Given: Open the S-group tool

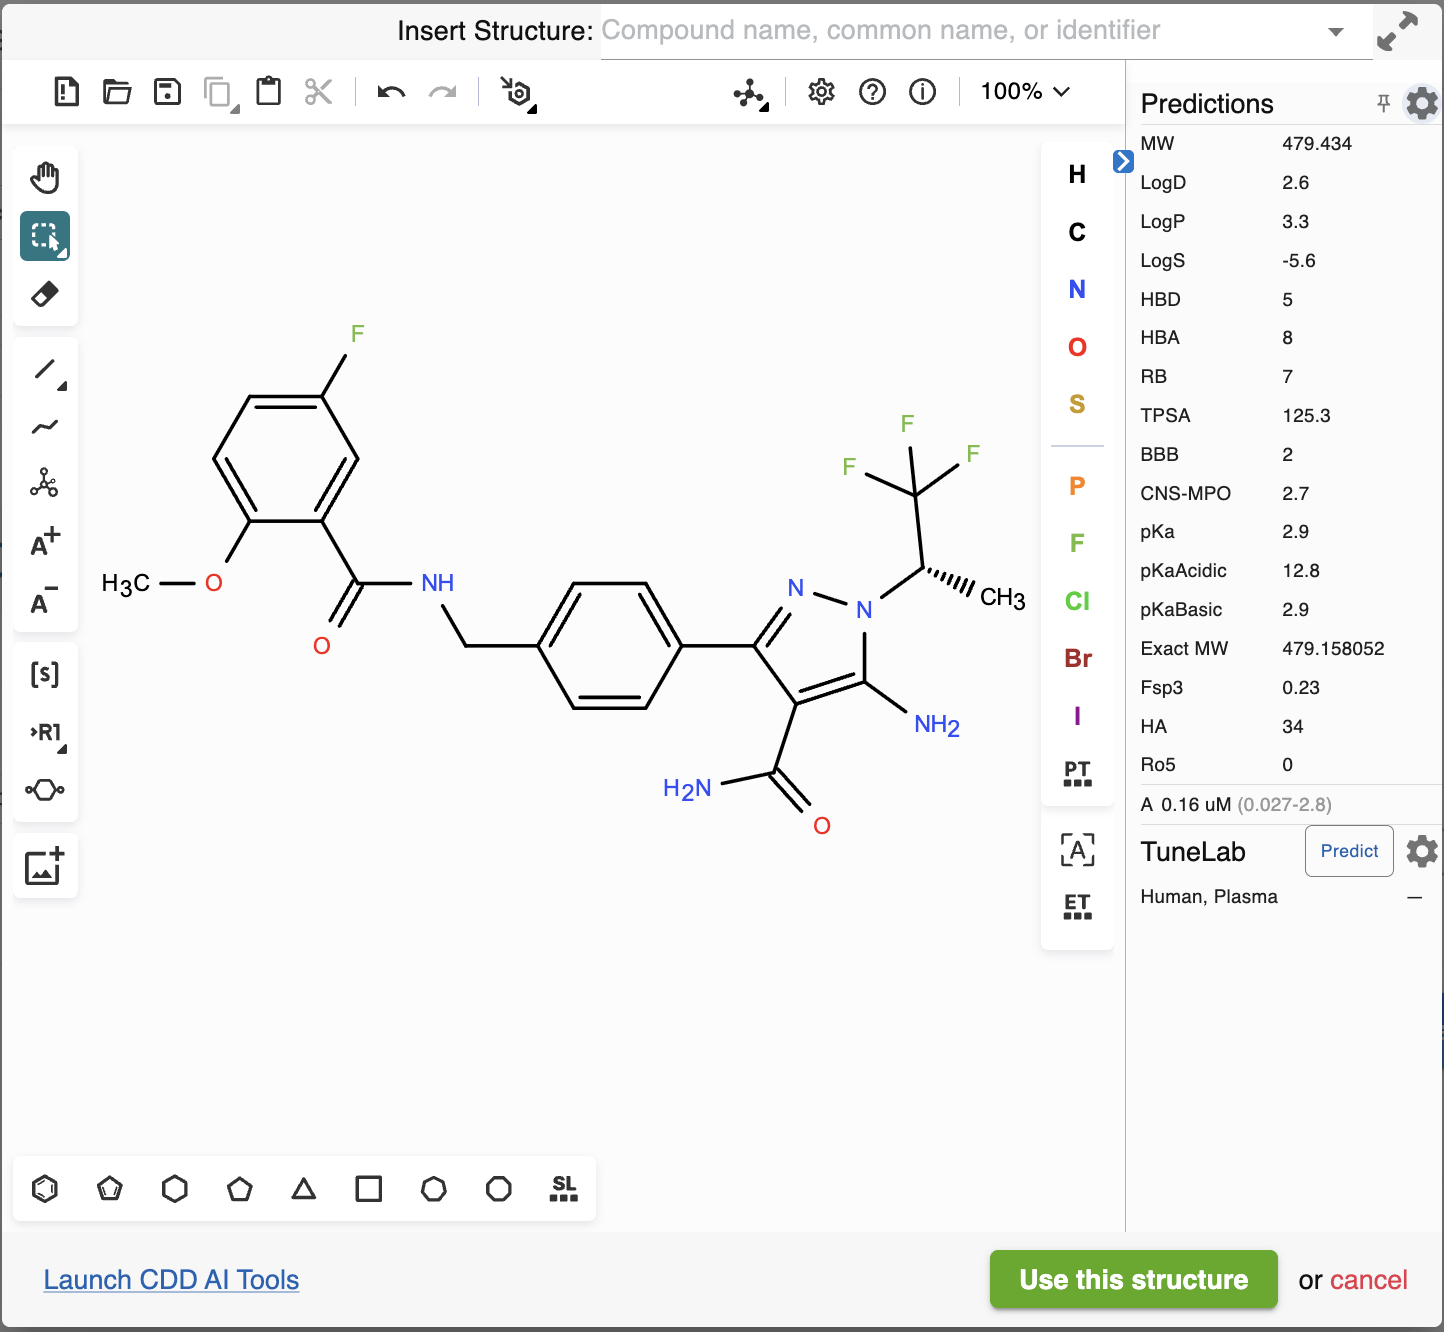Looking at the screenshot, I should point(45,674).
